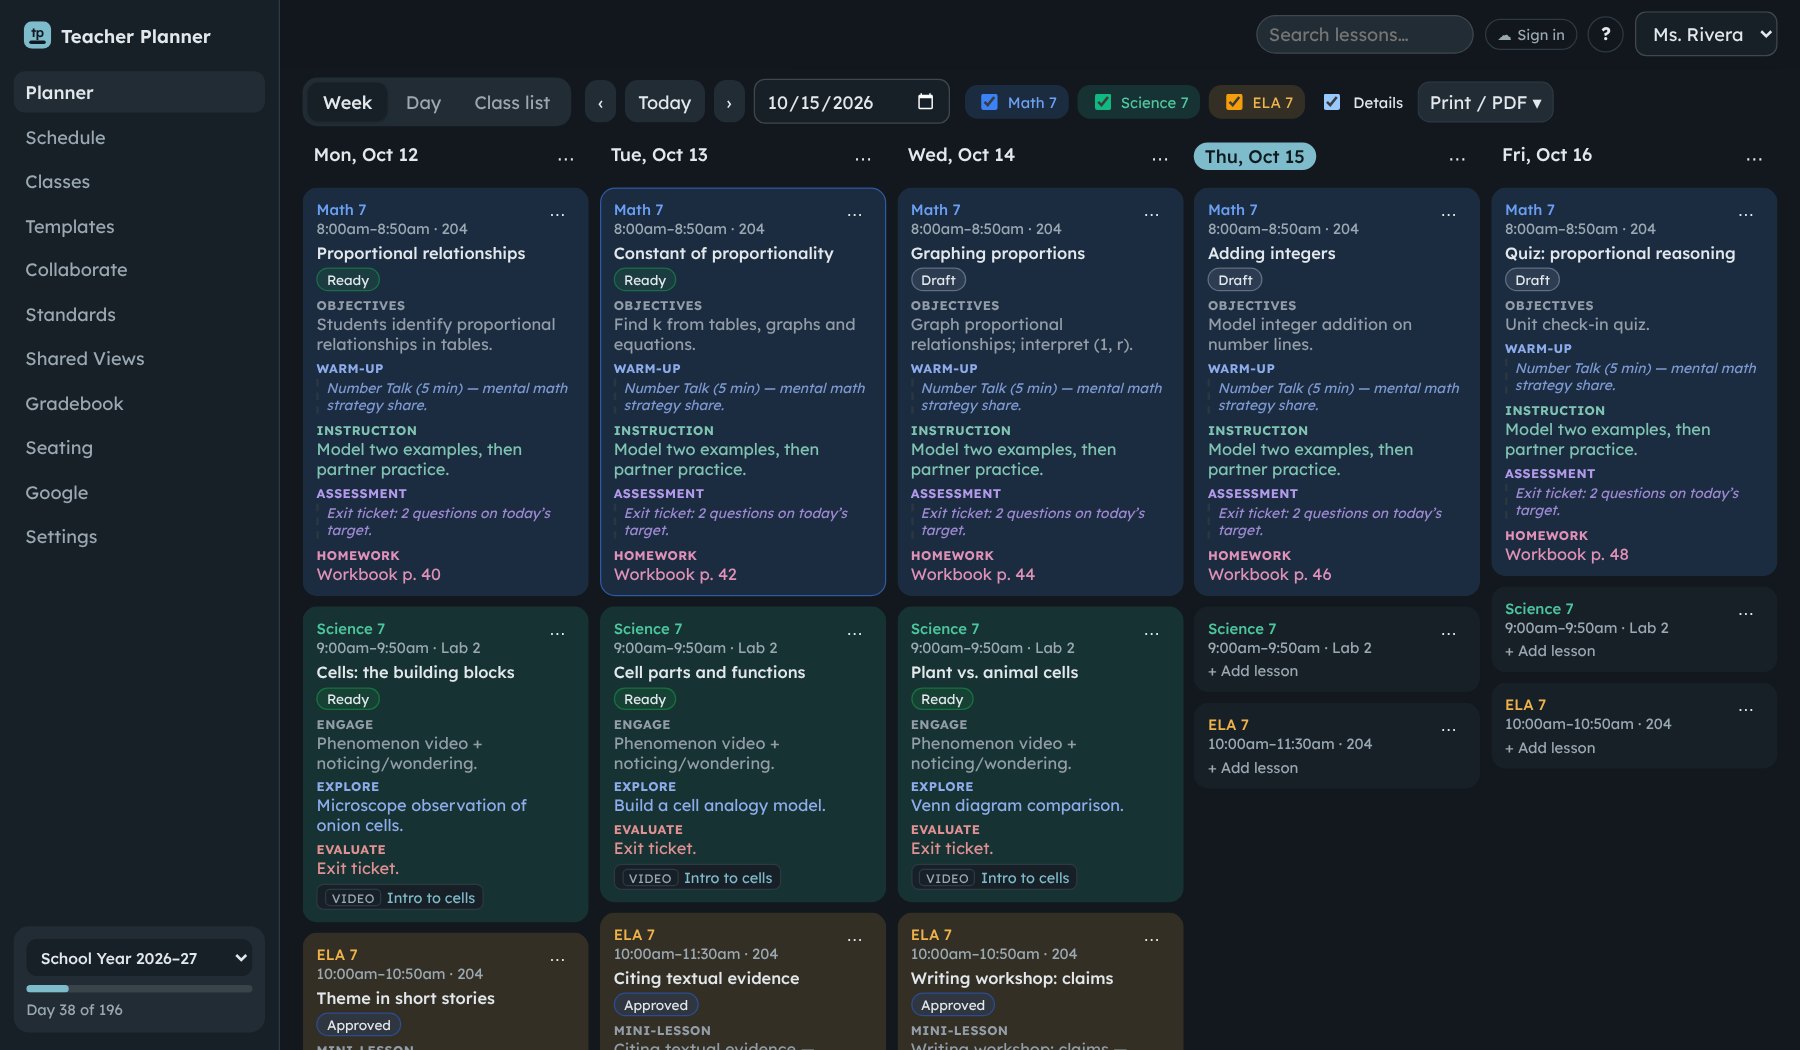
Task: Click the Sign in button
Action: coord(1531,35)
